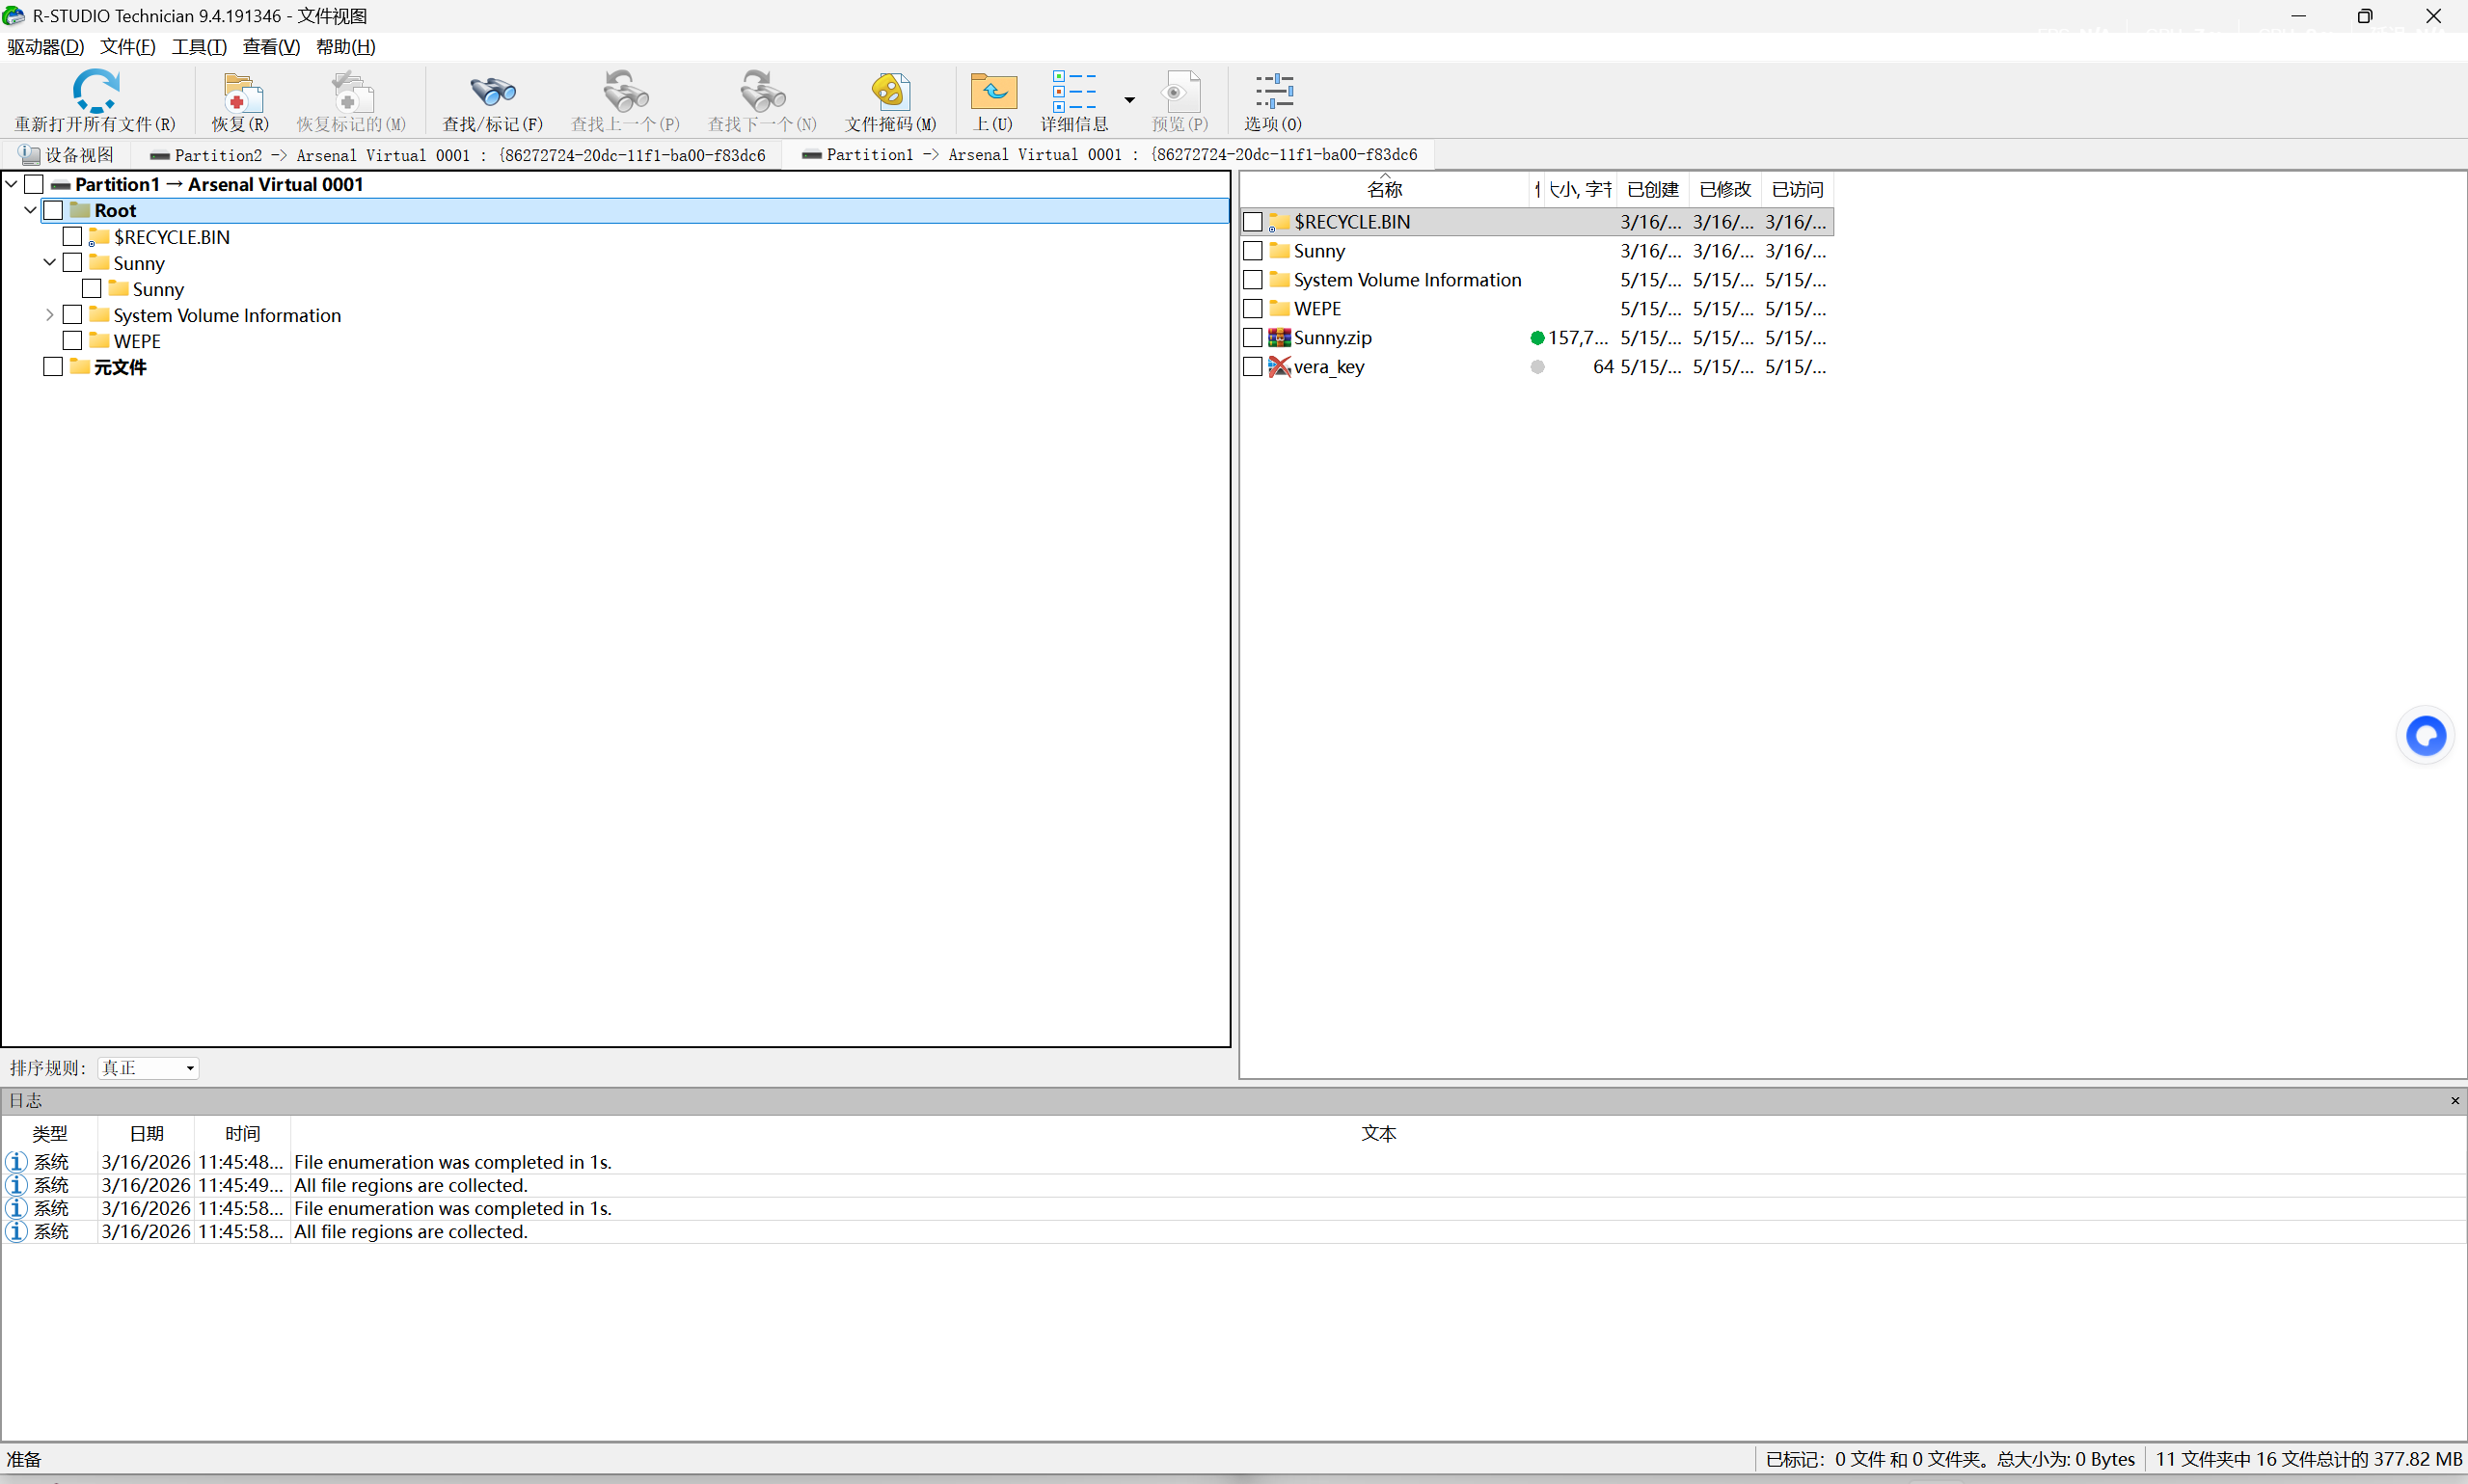The width and height of the screenshot is (2468, 1484).
Task: Click the Details (详细信息) view icon
Action: tap(1073, 94)
